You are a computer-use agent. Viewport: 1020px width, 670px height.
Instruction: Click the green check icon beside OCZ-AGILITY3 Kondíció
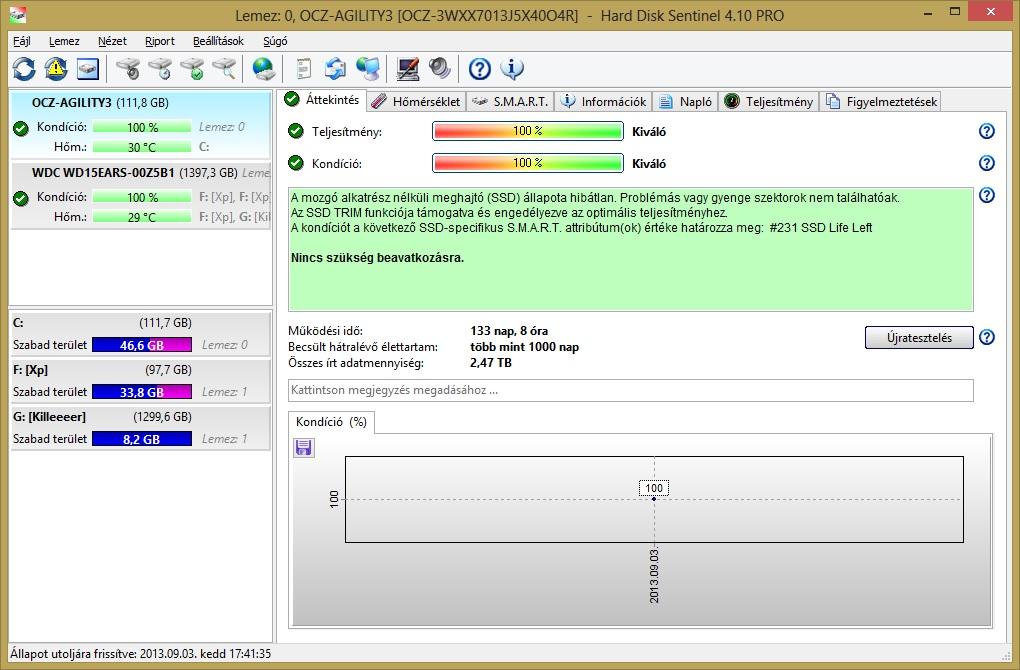tap(21, 128)
